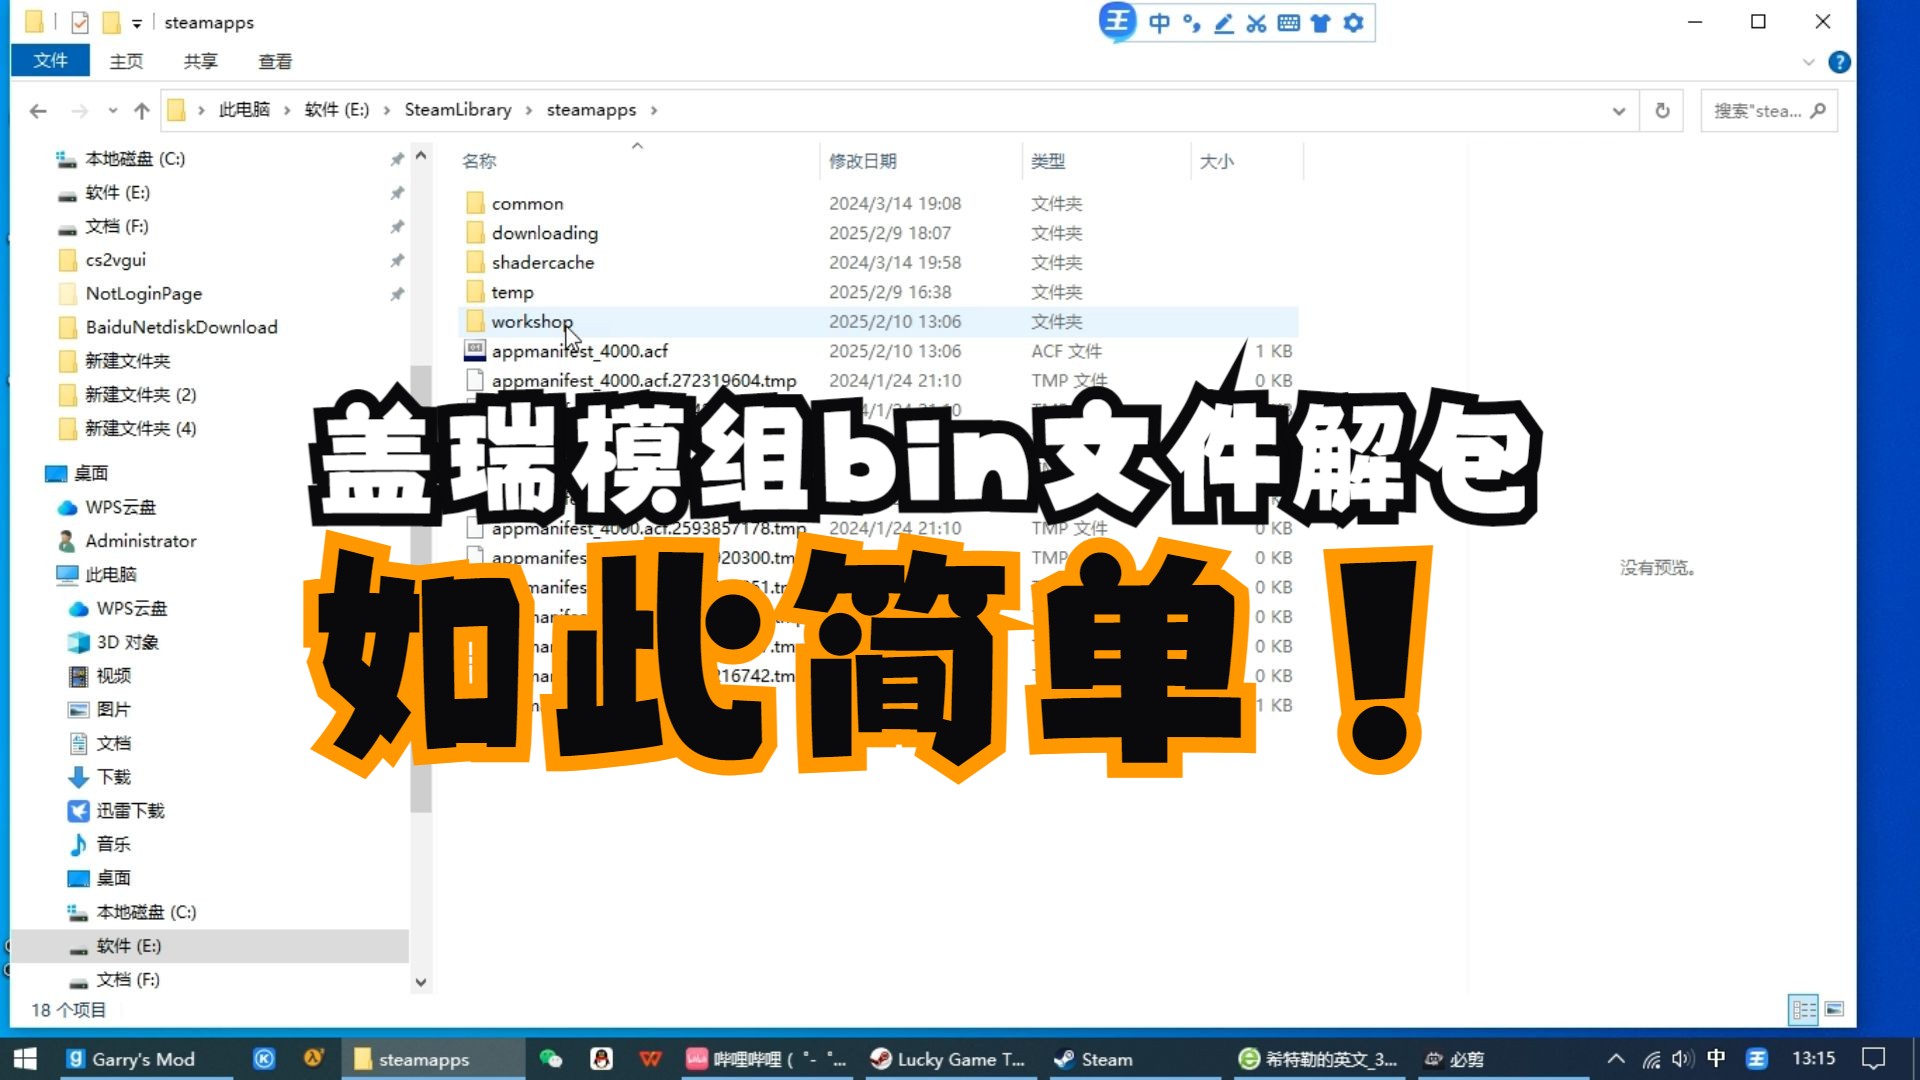The width and height of the screenshot is (1920, 1080).
Task: Expand chevron after steamapps in breadcrumb
Action: point(654,110)
